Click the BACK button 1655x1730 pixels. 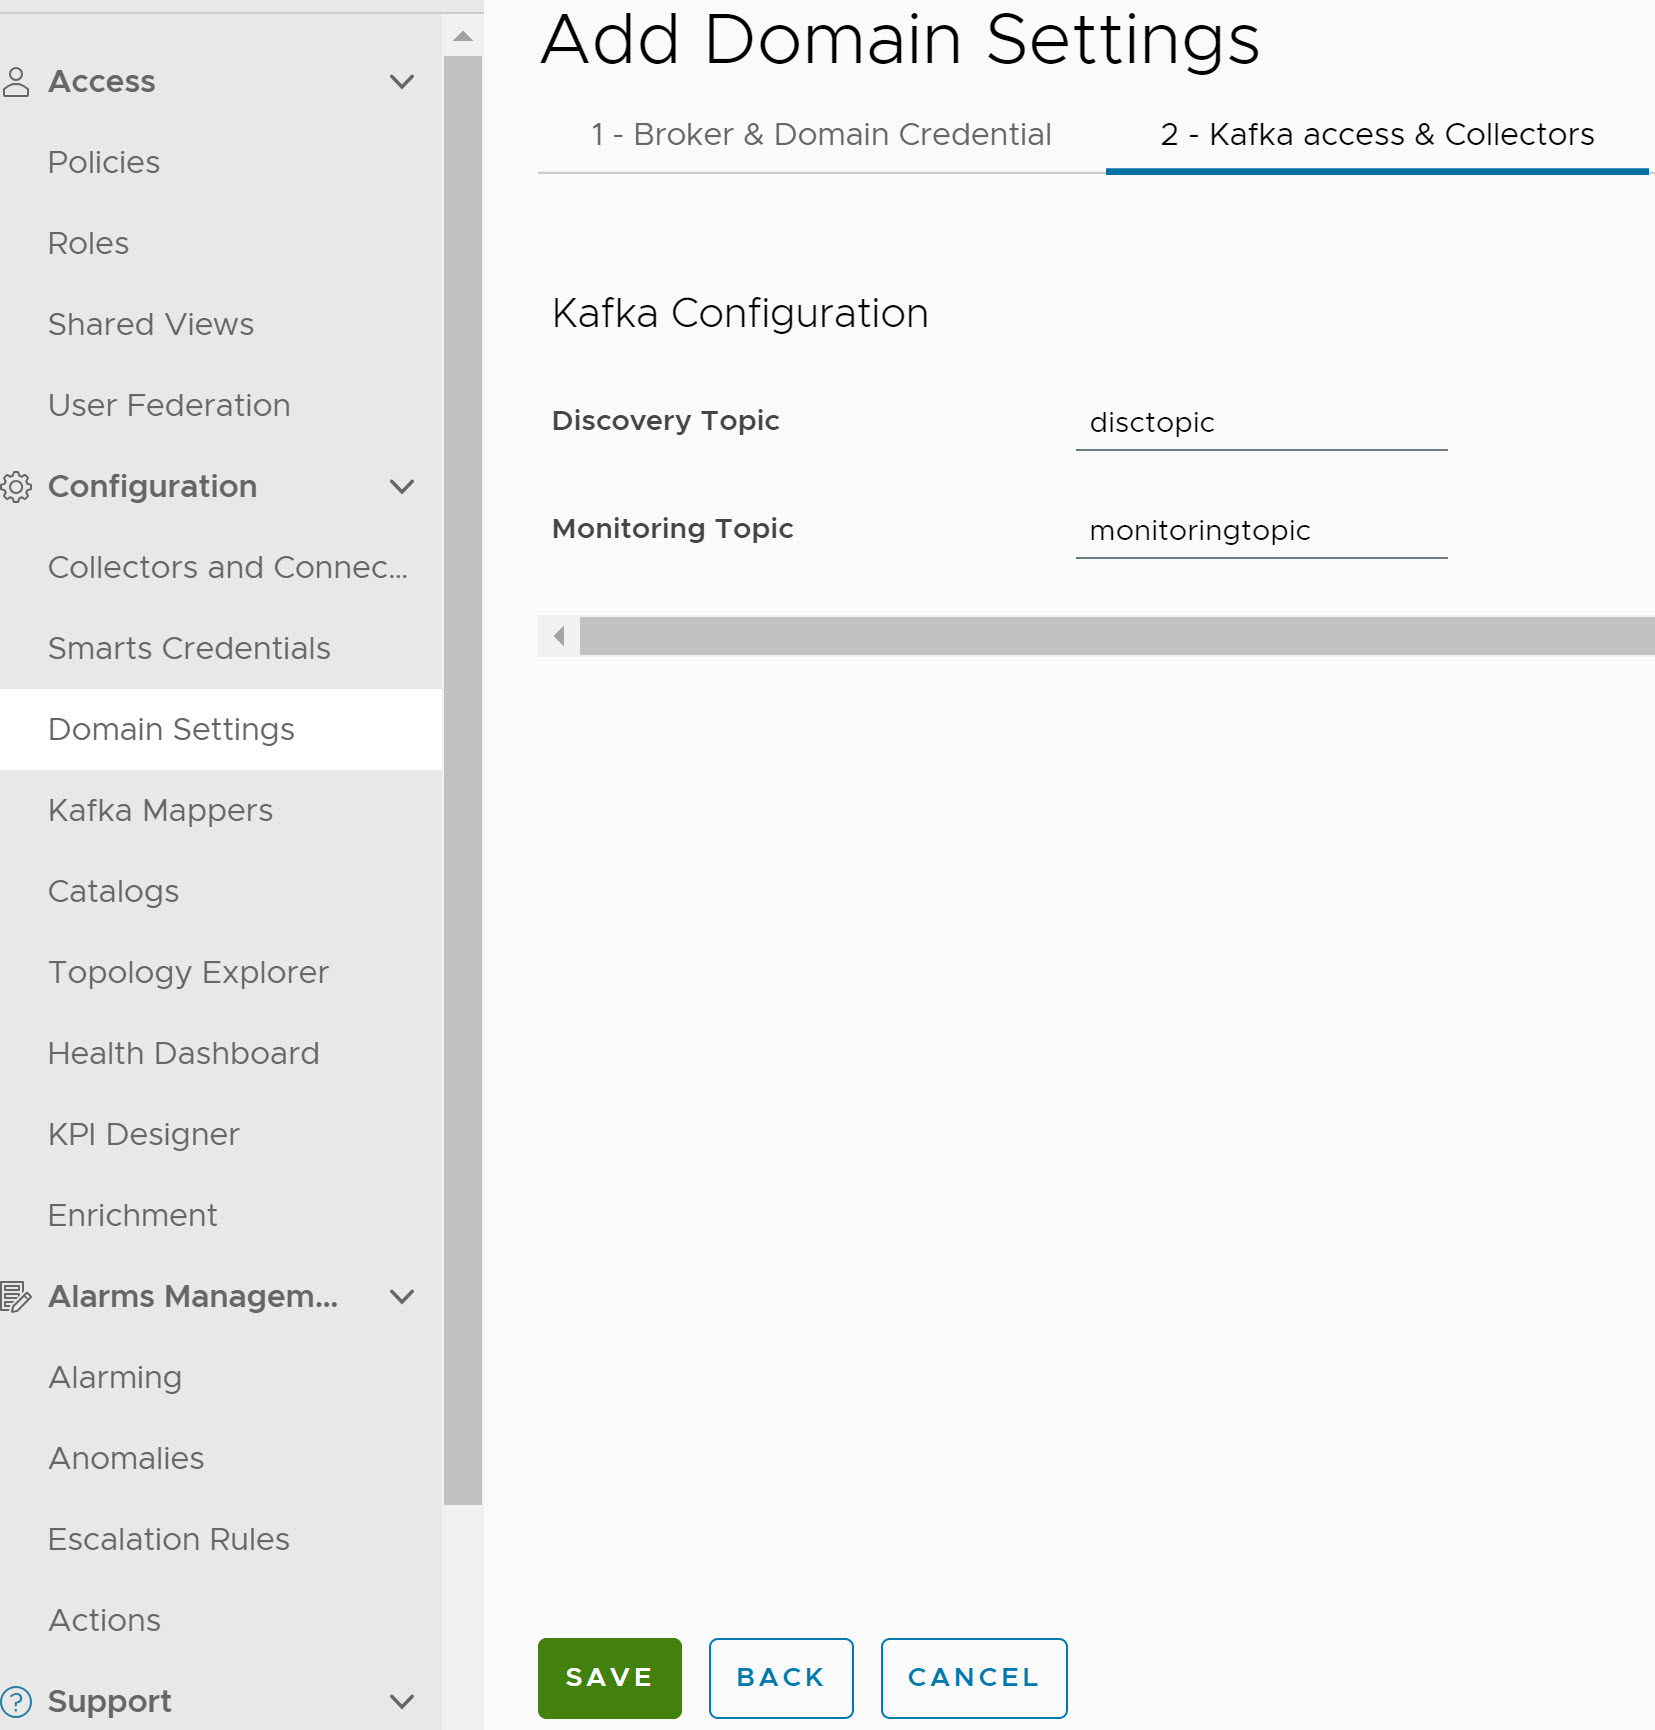coord(781,1678)
